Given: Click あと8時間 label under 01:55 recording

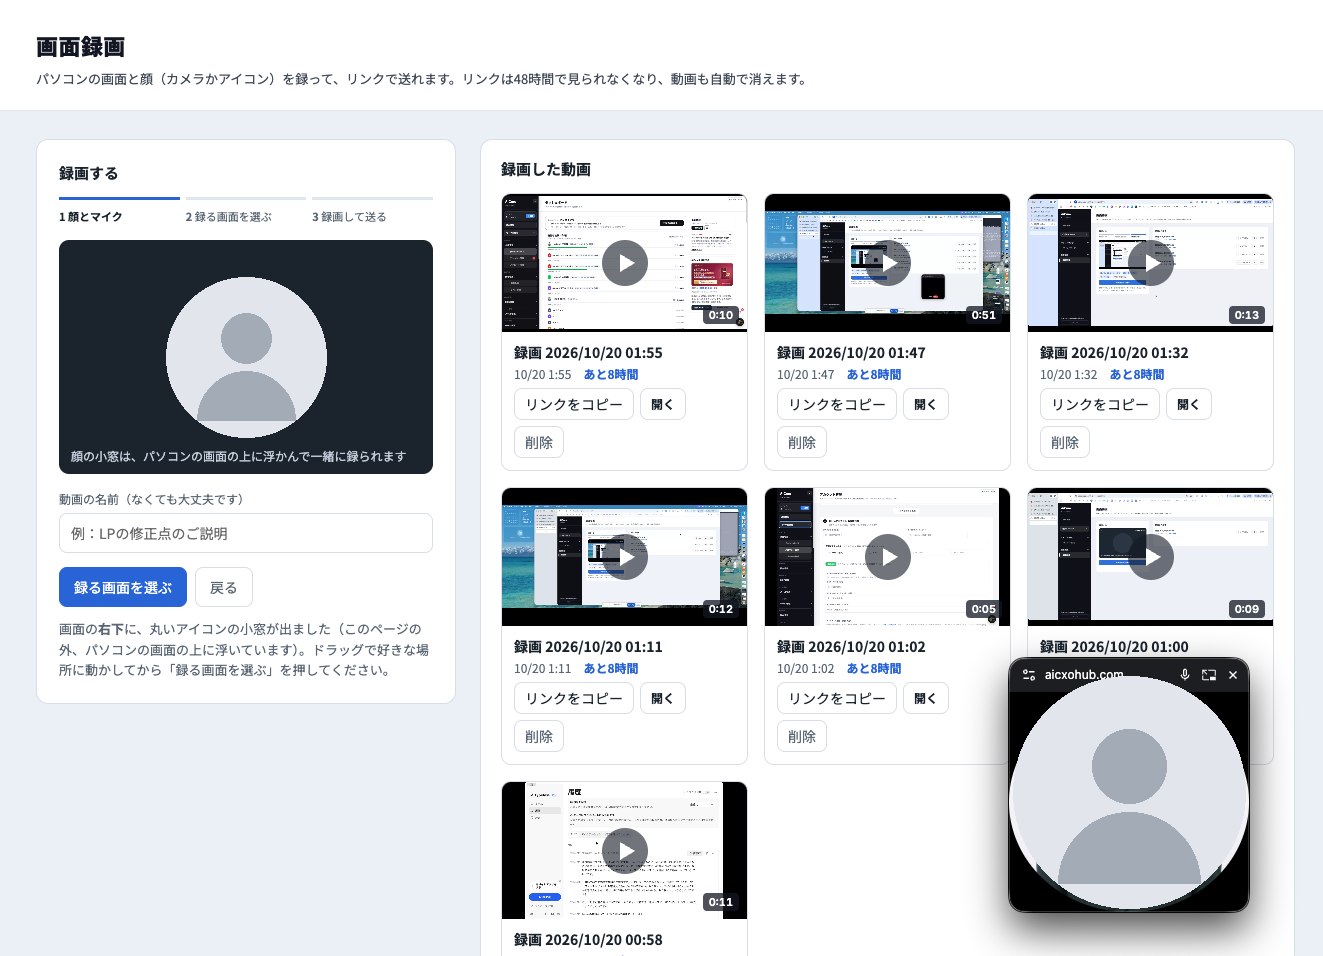Looking at the screenshot, I should pos(611,375).
